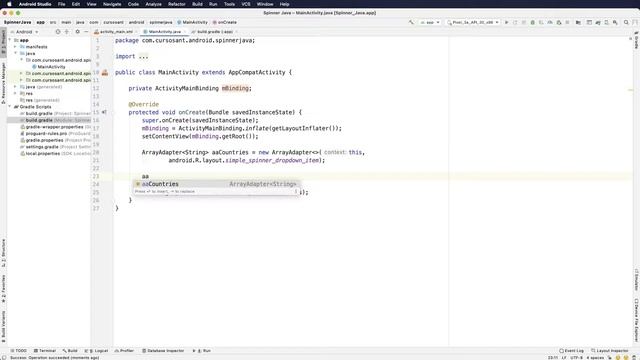This screenshot has width=640, height=360.
Task: Click the Select Opened File target icon
Action: coord(58,32)
